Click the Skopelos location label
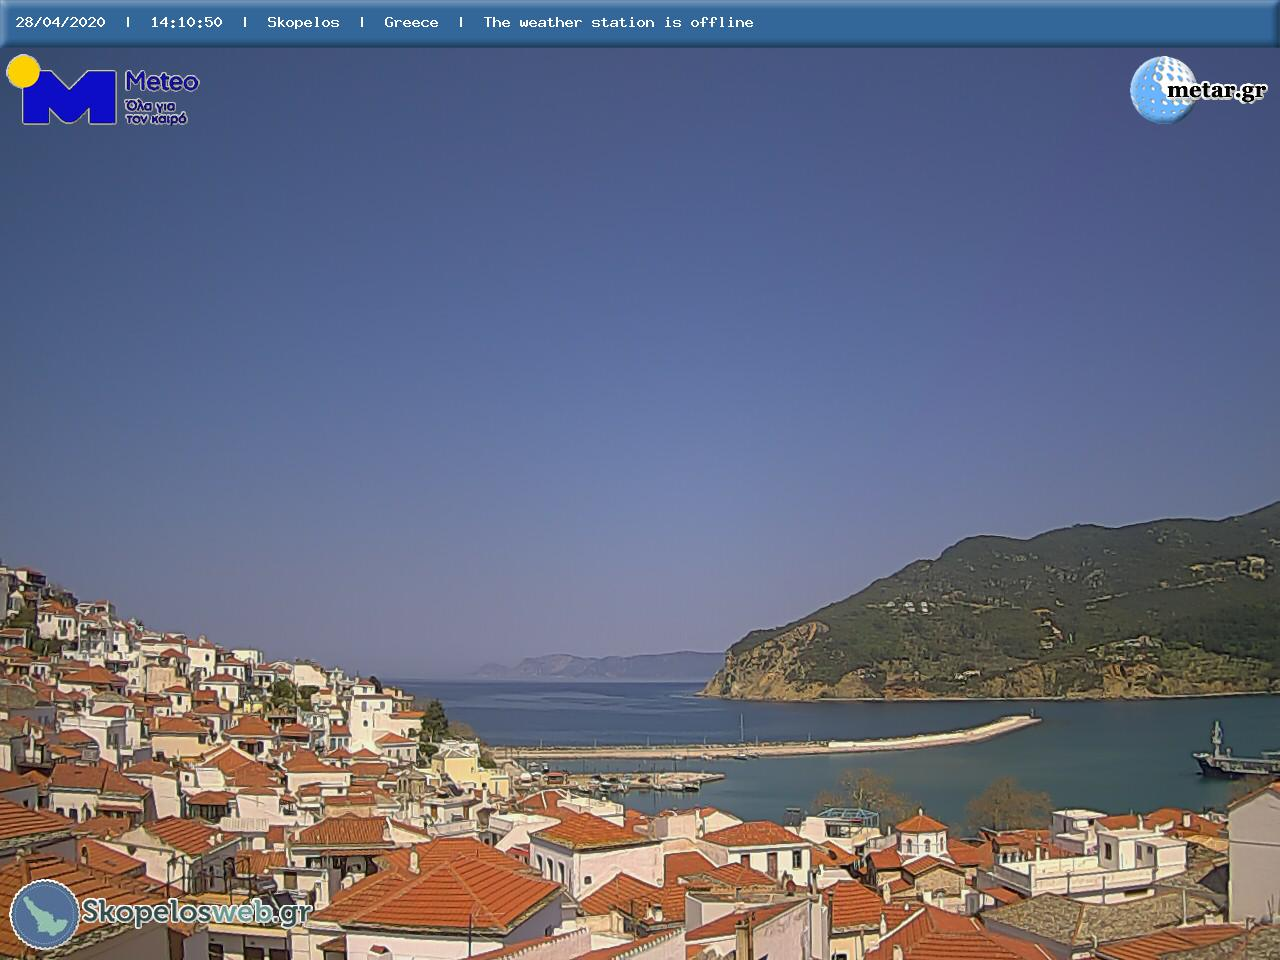 click(303, 22)
